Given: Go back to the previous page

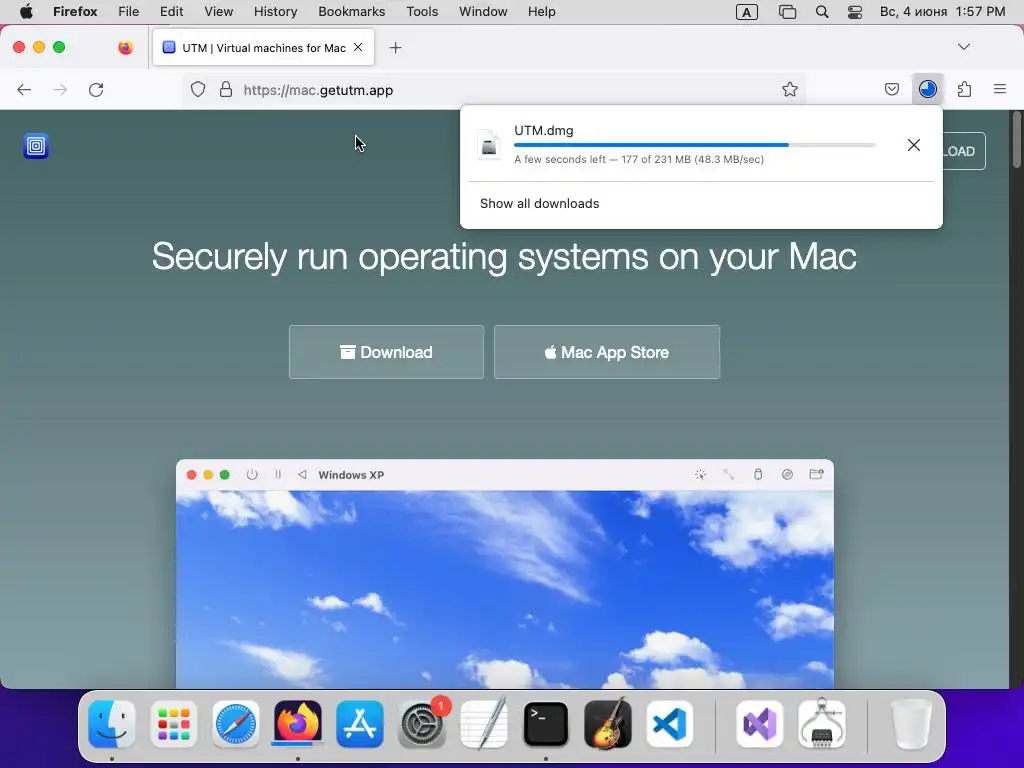Looking at the screenshot, I should pyautogui.click(x=24, y=89).
